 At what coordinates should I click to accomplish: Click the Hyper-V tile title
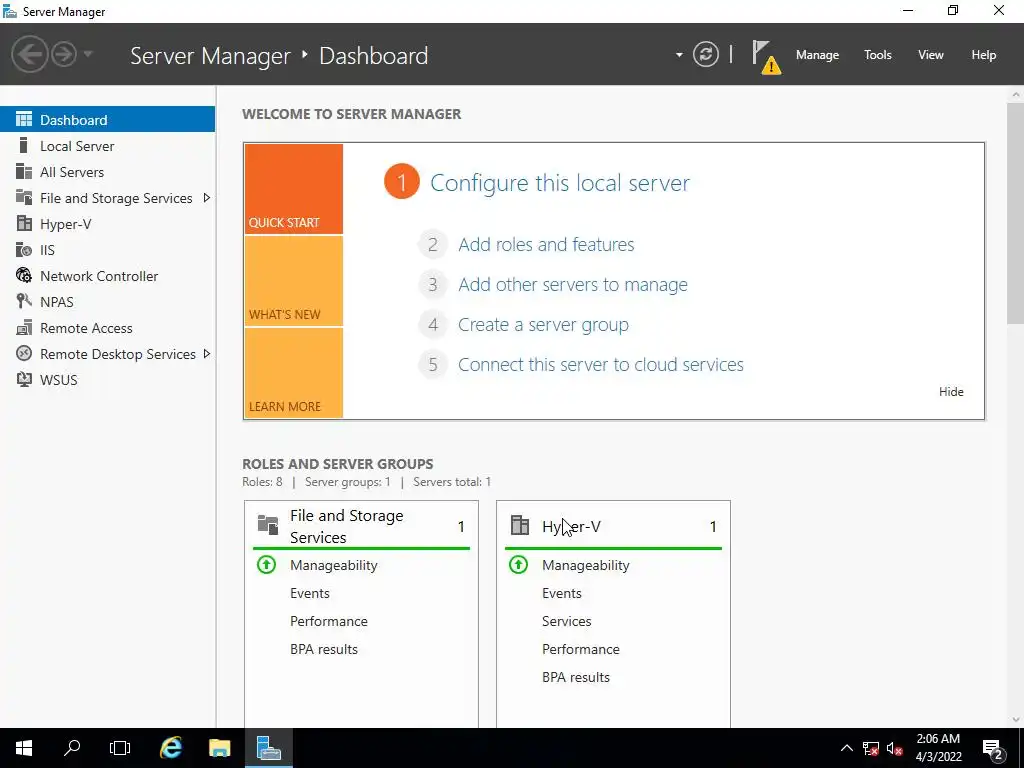[x=571, y=526]
